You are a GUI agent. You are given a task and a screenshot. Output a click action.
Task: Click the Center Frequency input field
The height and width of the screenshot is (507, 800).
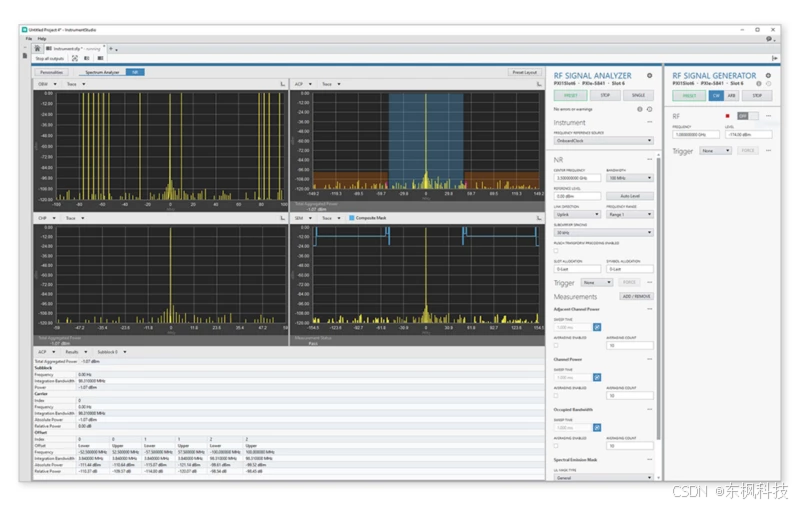(x=577, y=178)
